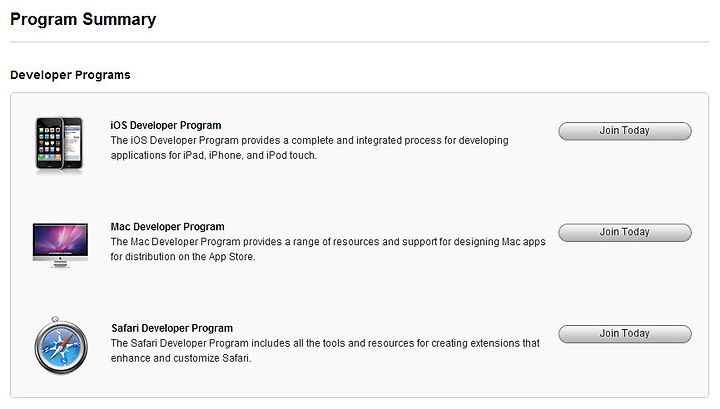Join Today for the iOS Developer Program
Viewport: 720px width, 409px height.
tap(625, 131)
